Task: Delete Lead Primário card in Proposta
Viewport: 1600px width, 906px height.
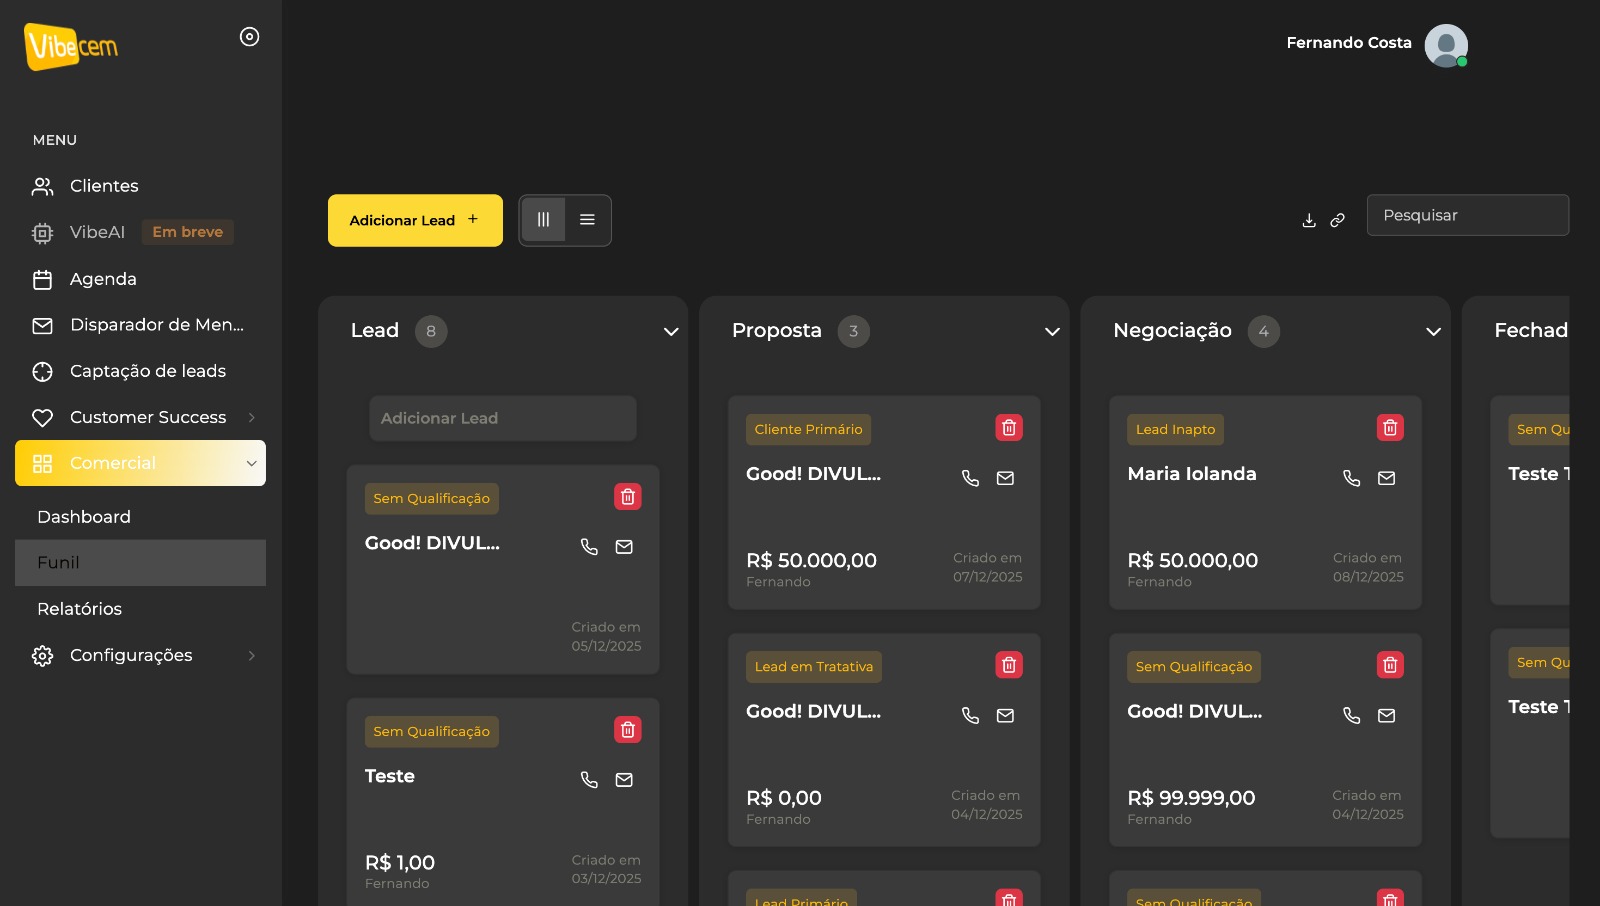Action: pos(1009,898)
